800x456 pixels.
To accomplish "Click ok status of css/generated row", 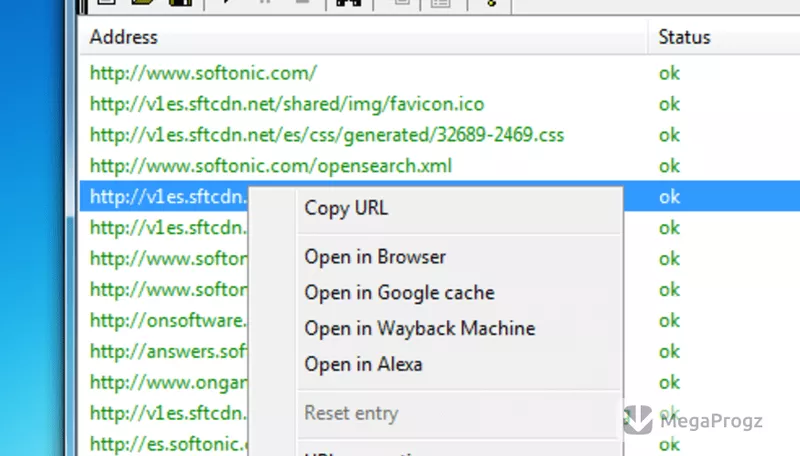I will click(x=669, y=135).
